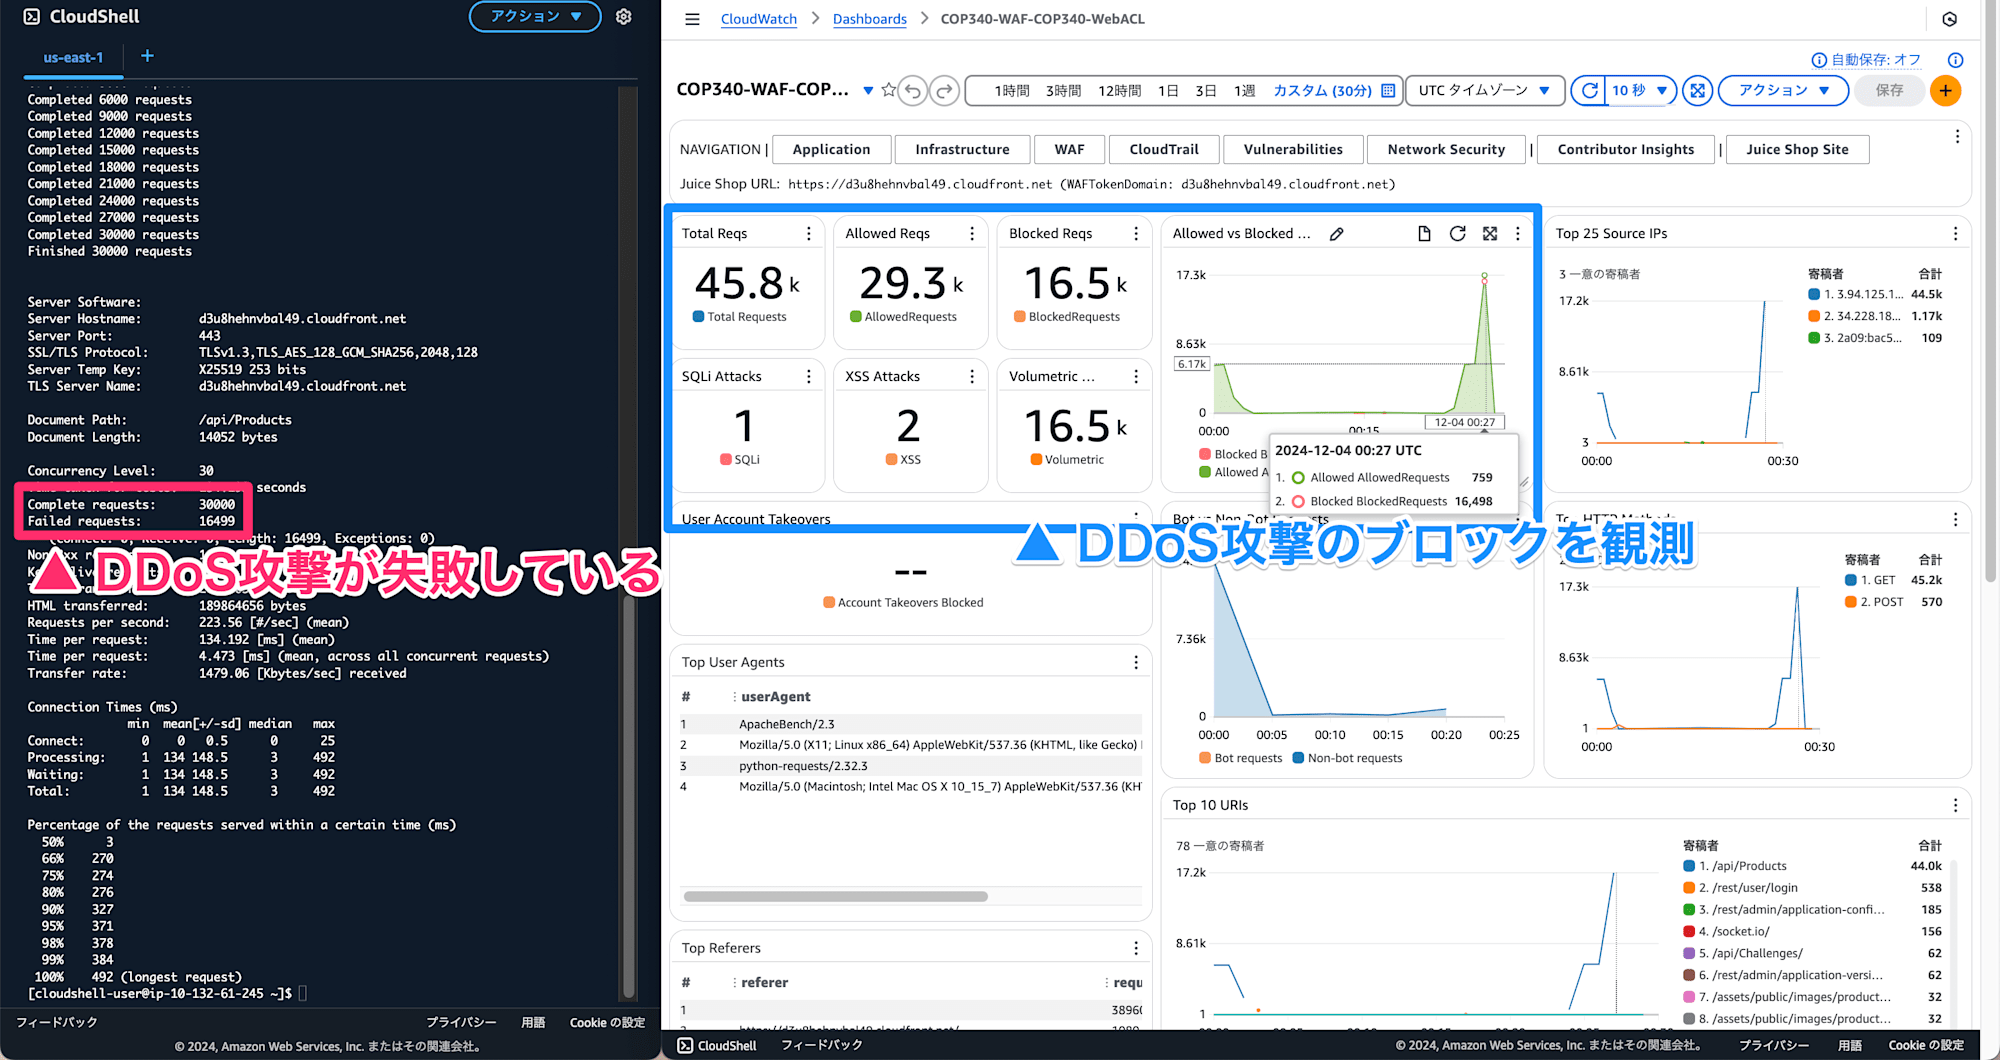Viewport: 2000px width, 1060px height.
Task: Open the WAF navigation button
Action: coord(1069,149)
